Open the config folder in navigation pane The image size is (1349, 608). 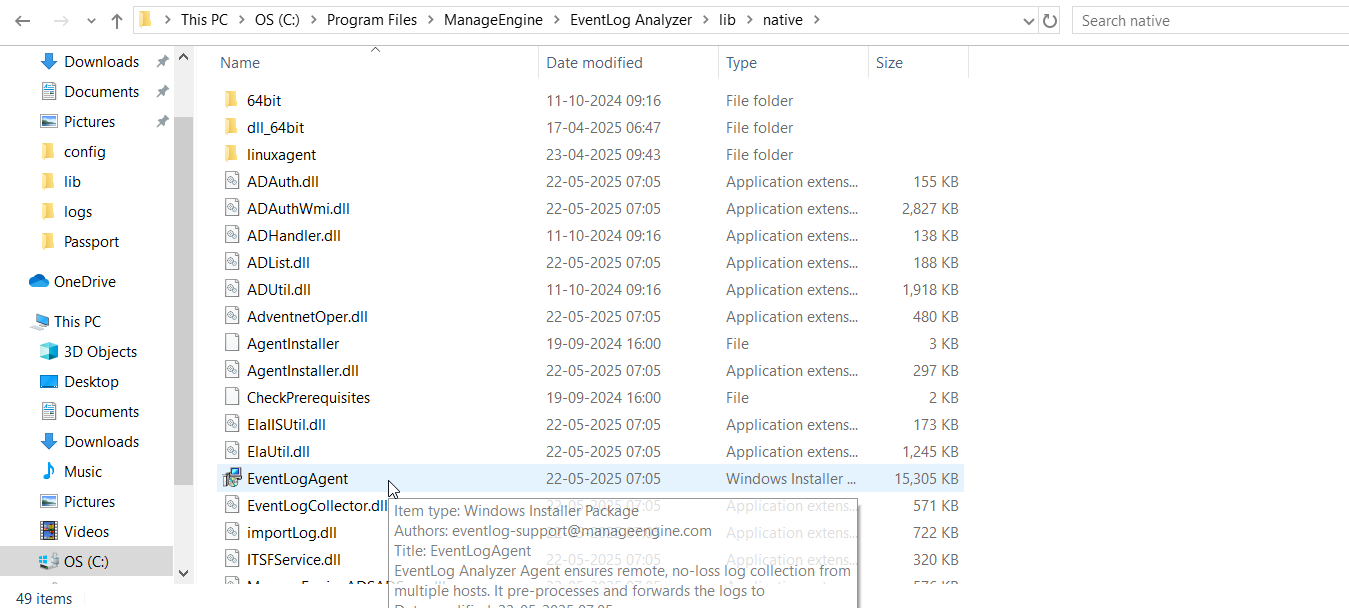pos(84,152)
